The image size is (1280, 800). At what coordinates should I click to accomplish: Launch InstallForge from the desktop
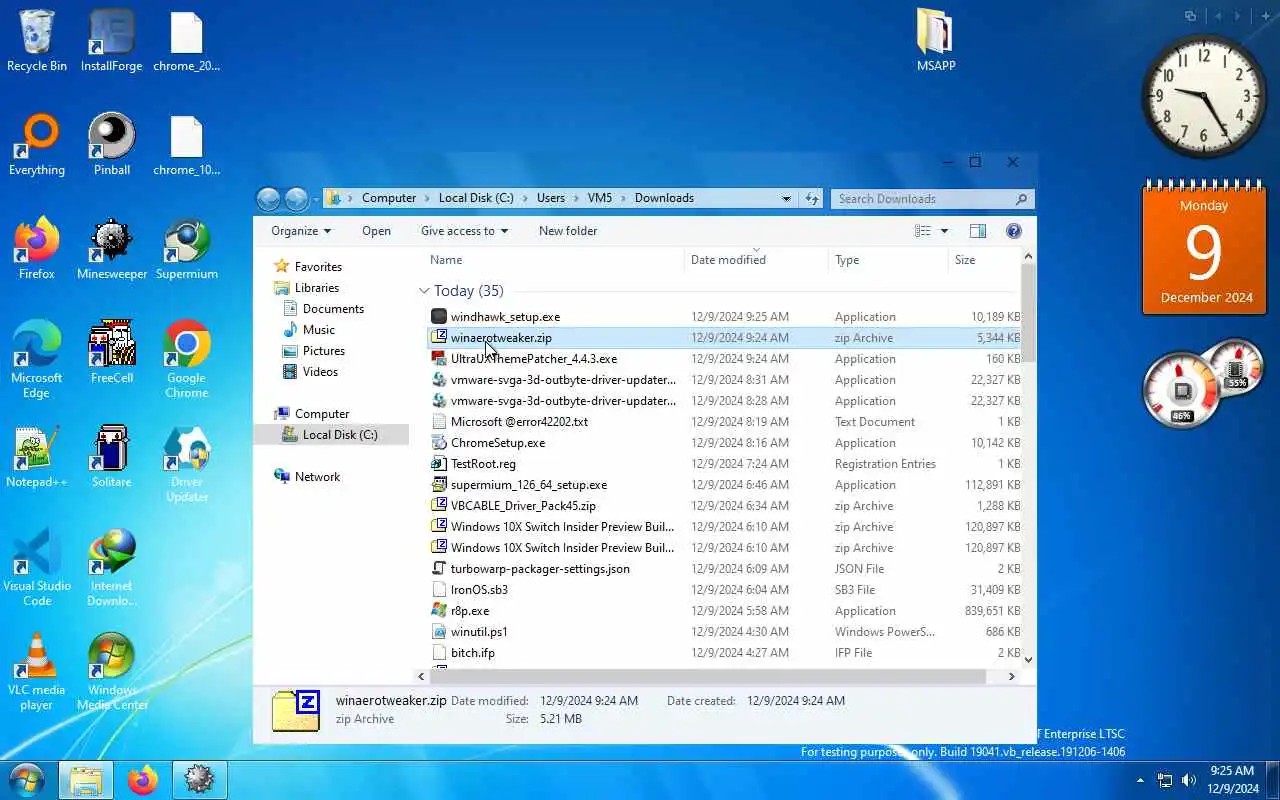[112, 40]
